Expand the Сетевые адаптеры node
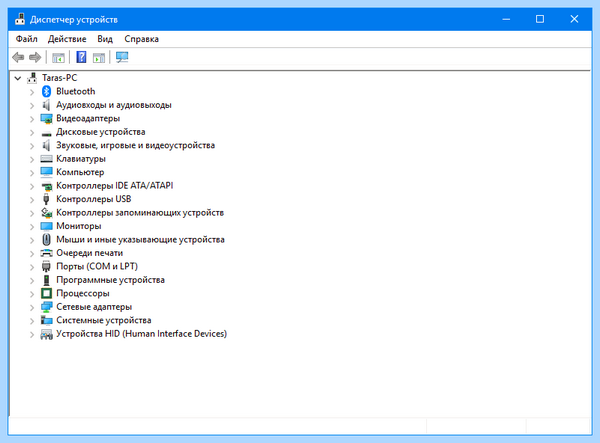 [32, 307]
